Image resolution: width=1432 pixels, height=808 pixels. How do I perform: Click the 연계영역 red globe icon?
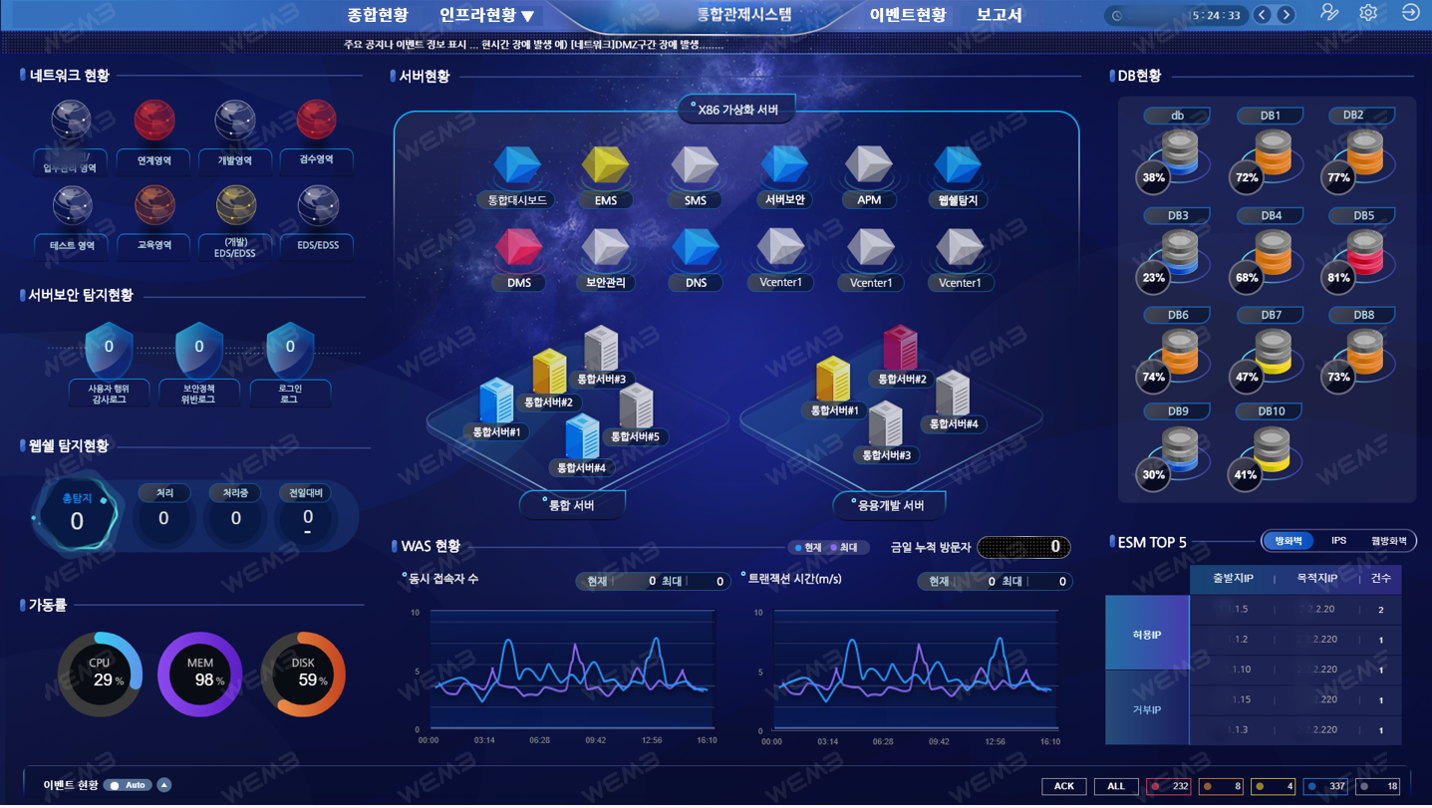154,120
